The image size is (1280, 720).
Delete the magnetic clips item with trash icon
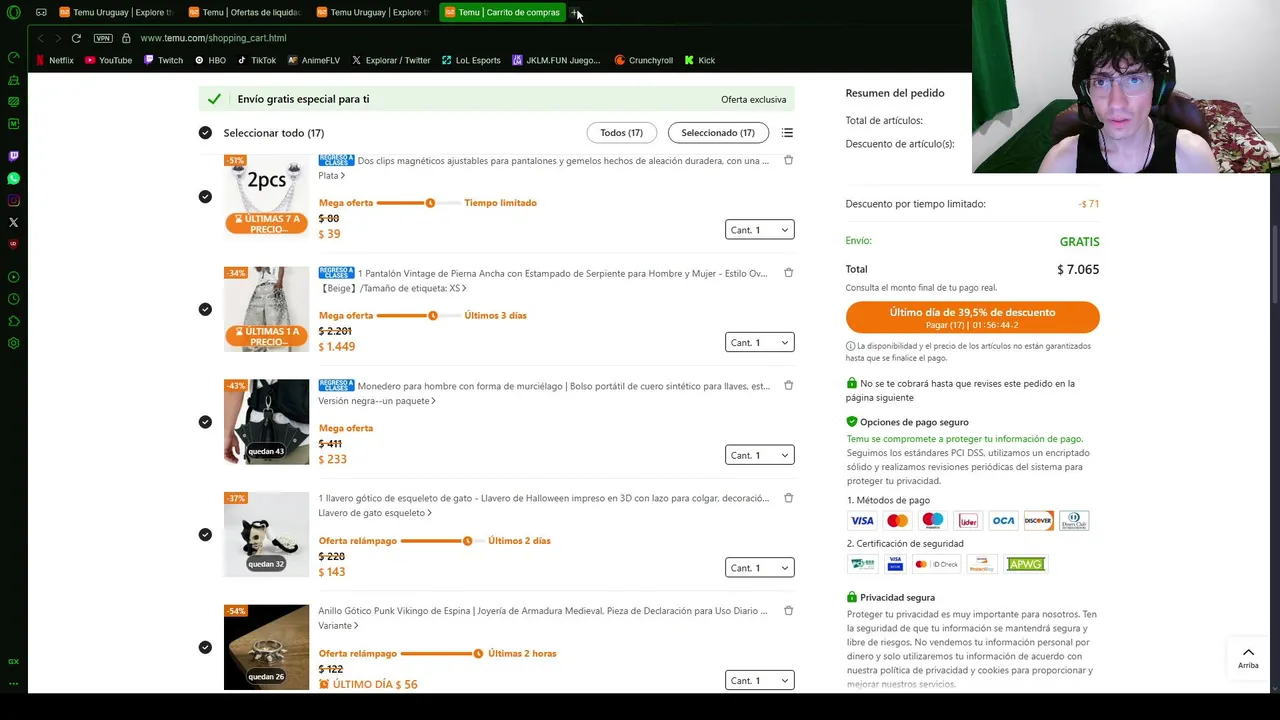788,160
